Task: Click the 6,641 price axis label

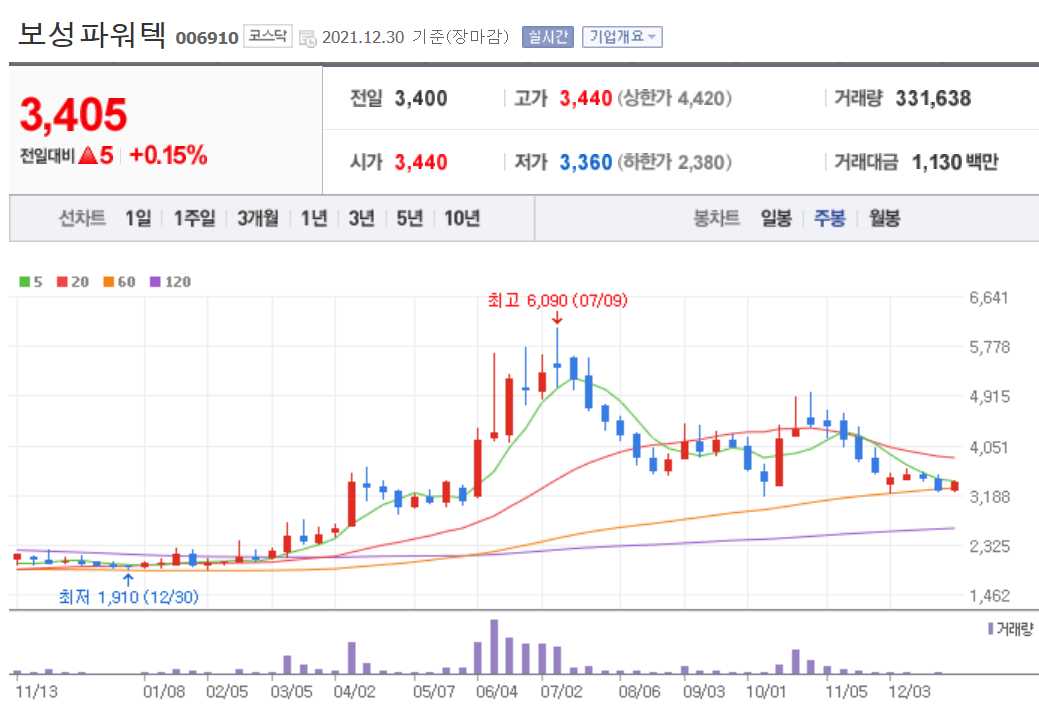Action: point(989,298)
